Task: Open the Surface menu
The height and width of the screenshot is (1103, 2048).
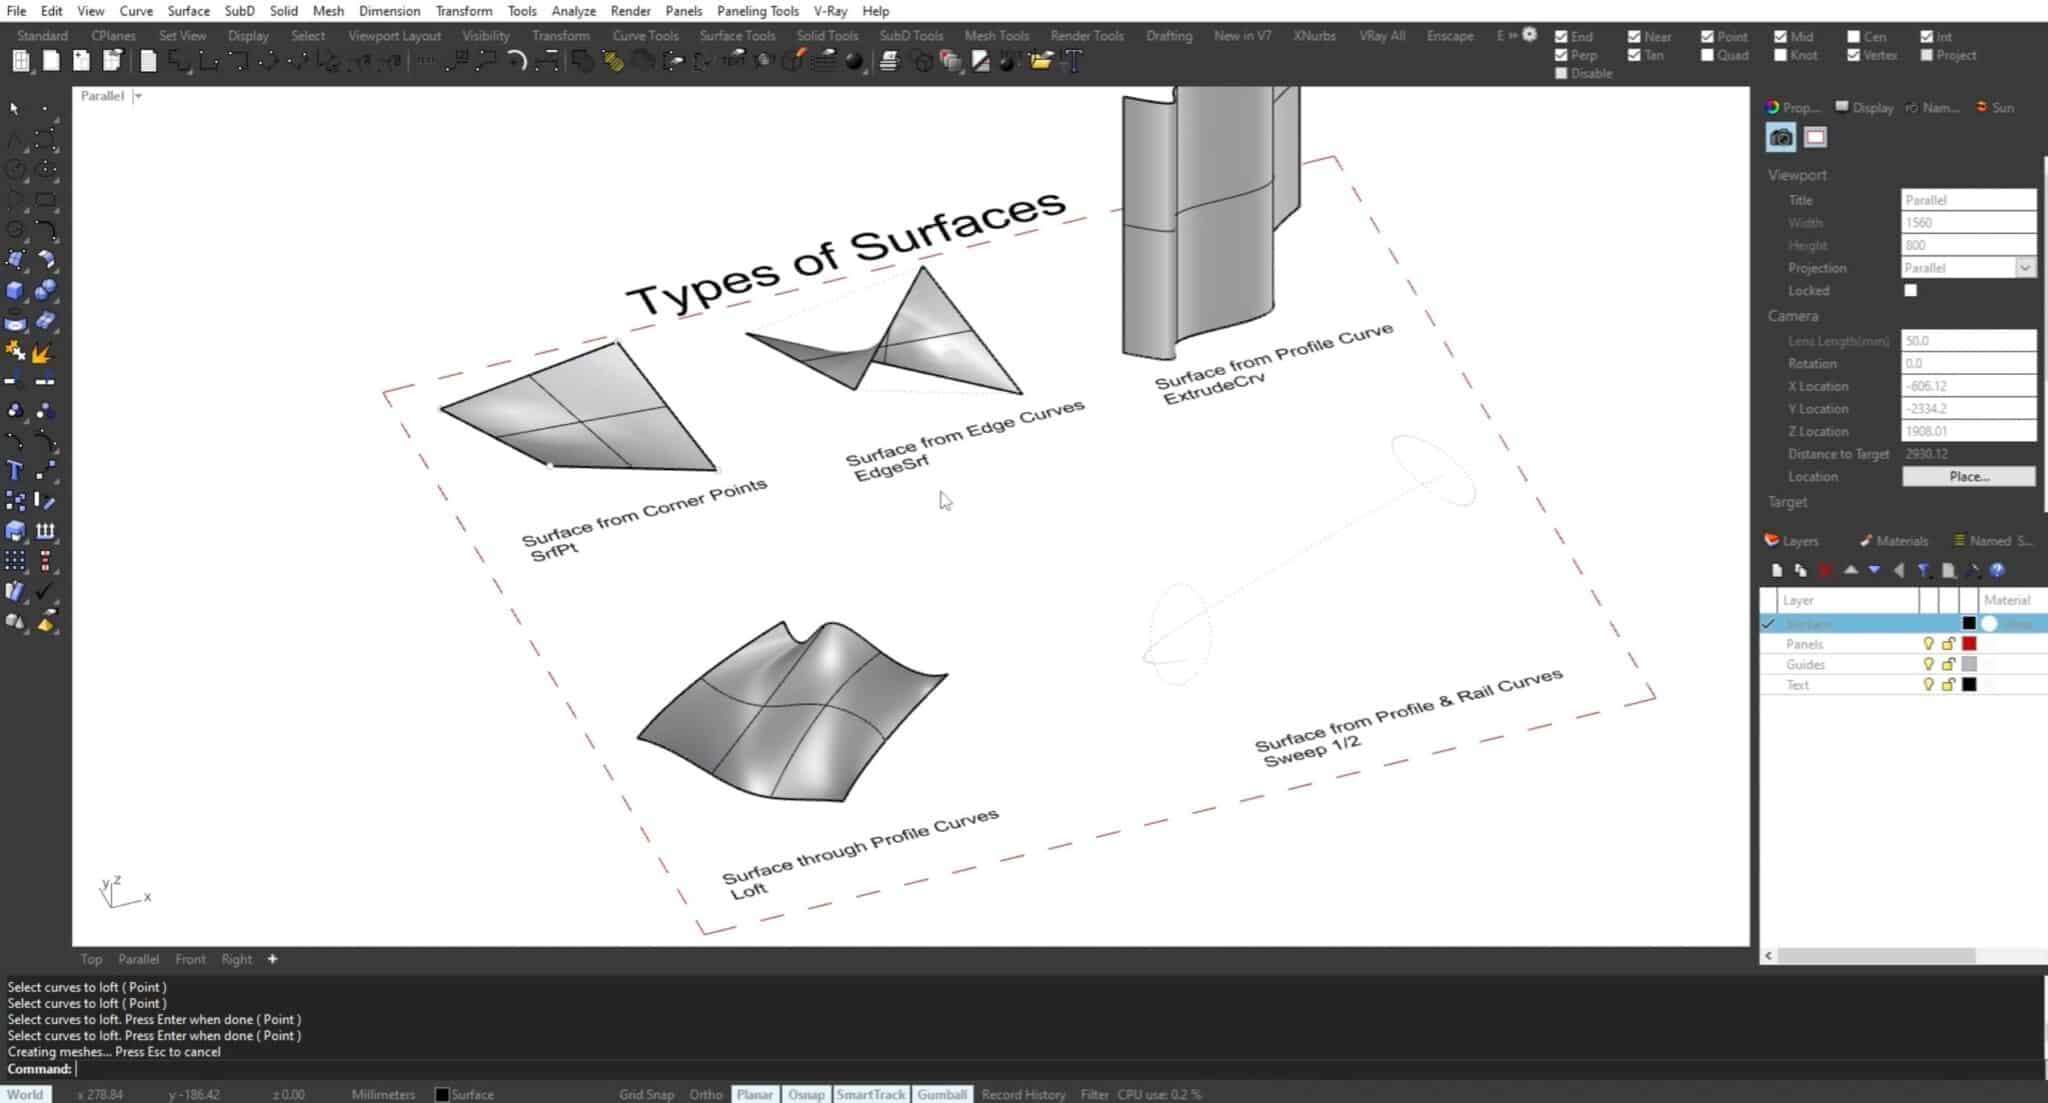Action: pos(188,11)
